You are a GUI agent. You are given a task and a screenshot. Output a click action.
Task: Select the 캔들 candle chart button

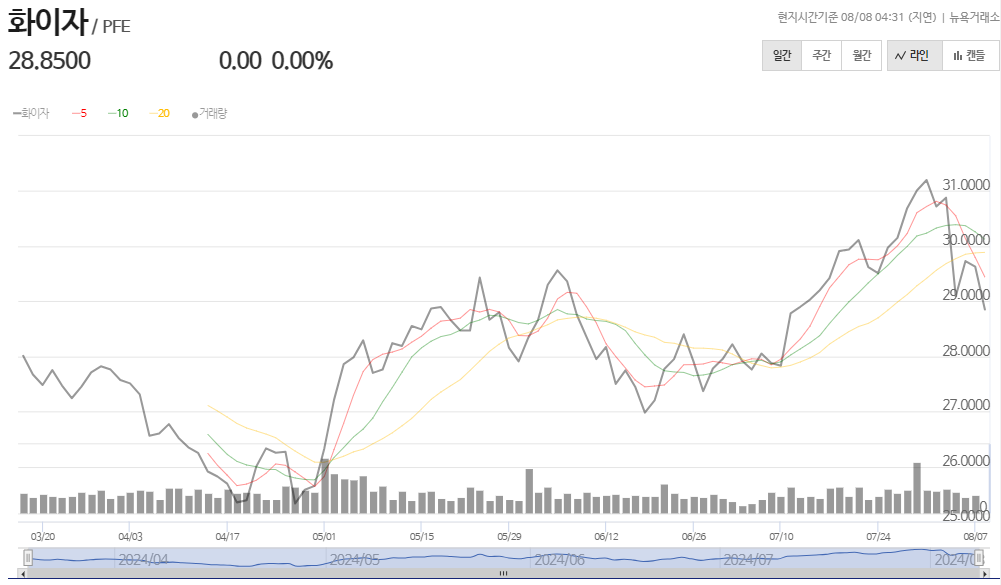coord(970,56)
